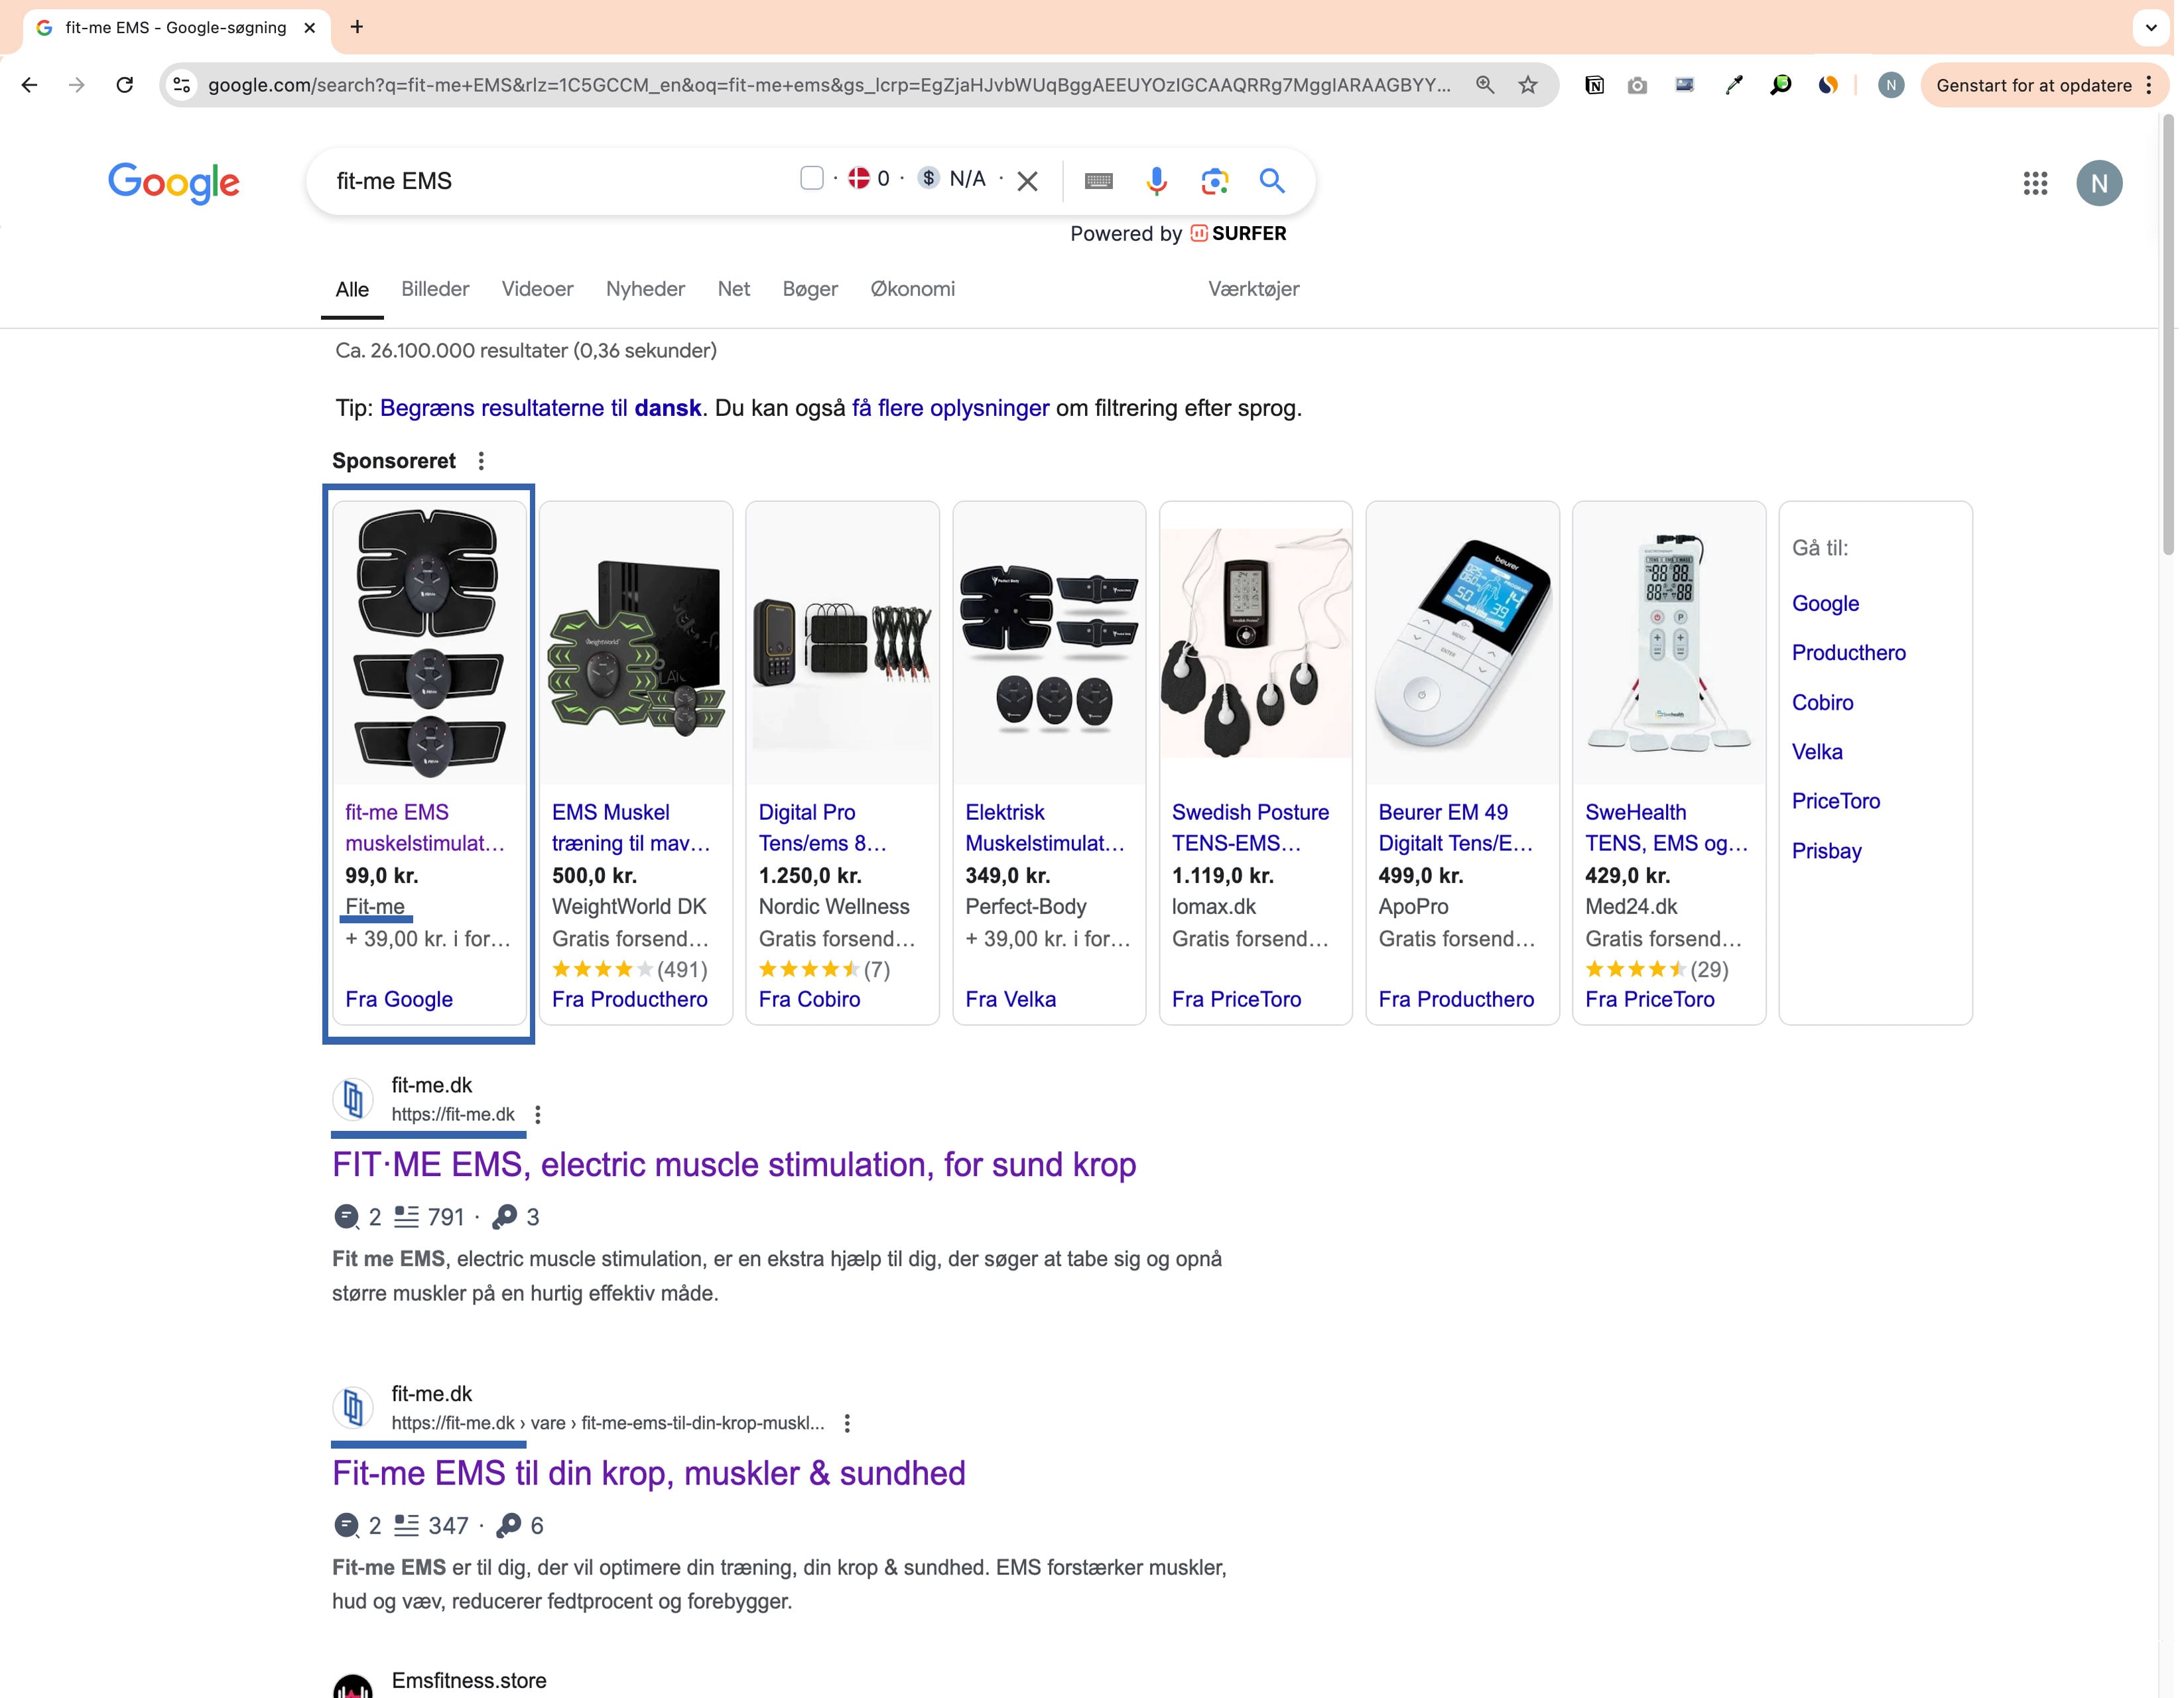Image resolution: width=2184 pixels, height=1698 pixels.
Task: Open the tab list chevron in the browser
Action: pyautogui.click(x=2150, y=27)
